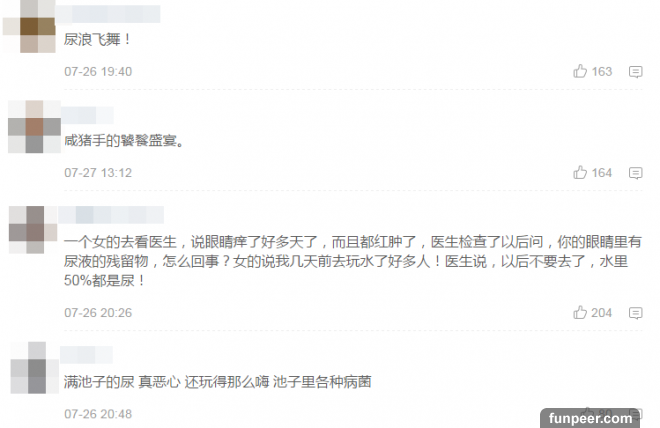Click avatar of 尿浪飞舞 commenter
This screenshot has height=428, width=660.
pyautogui.click(x=29, y=26)
